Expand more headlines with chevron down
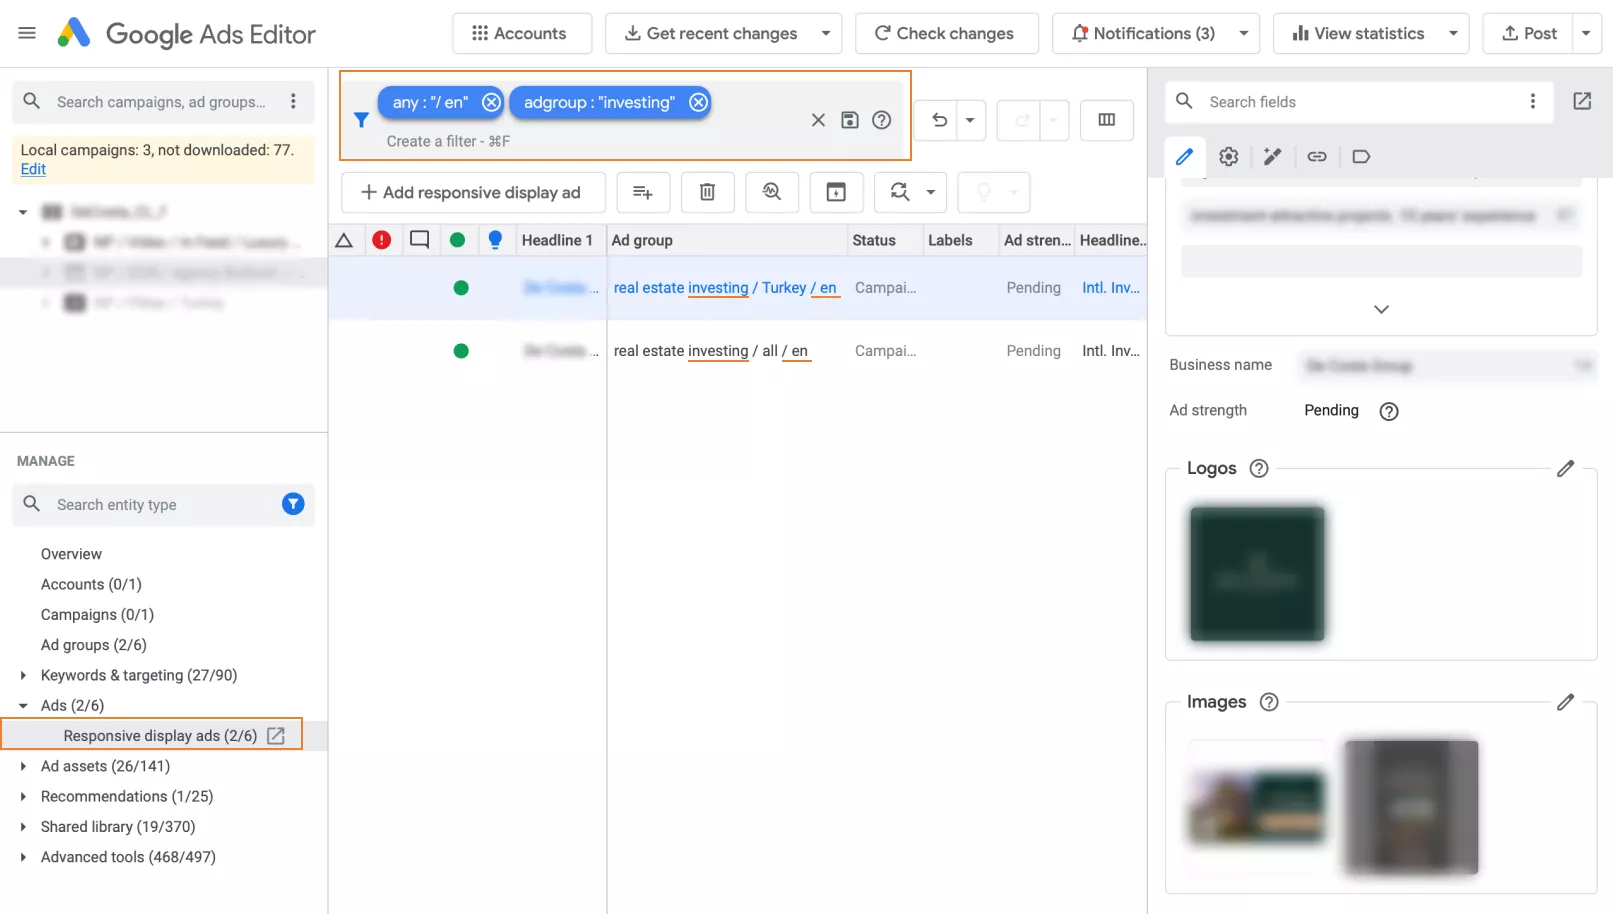Viewport: 1613px width, 914px height. click(x=1381, y=309)
